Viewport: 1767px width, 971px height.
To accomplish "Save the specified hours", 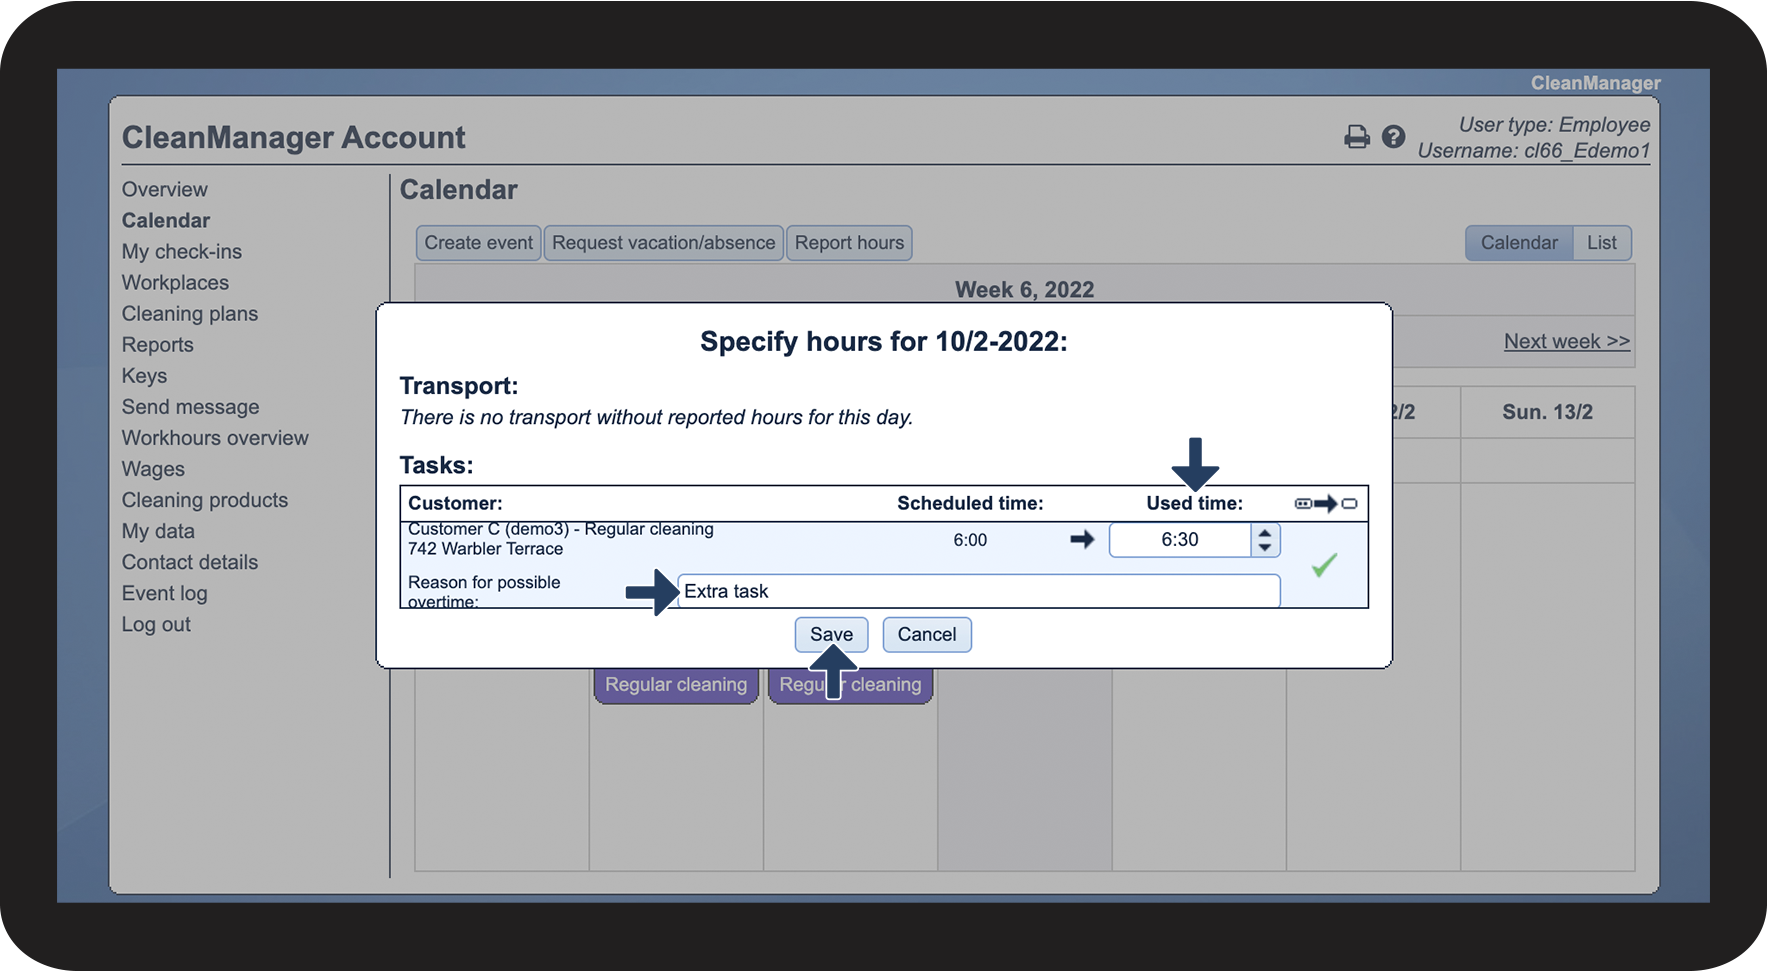I will point(831,634).
